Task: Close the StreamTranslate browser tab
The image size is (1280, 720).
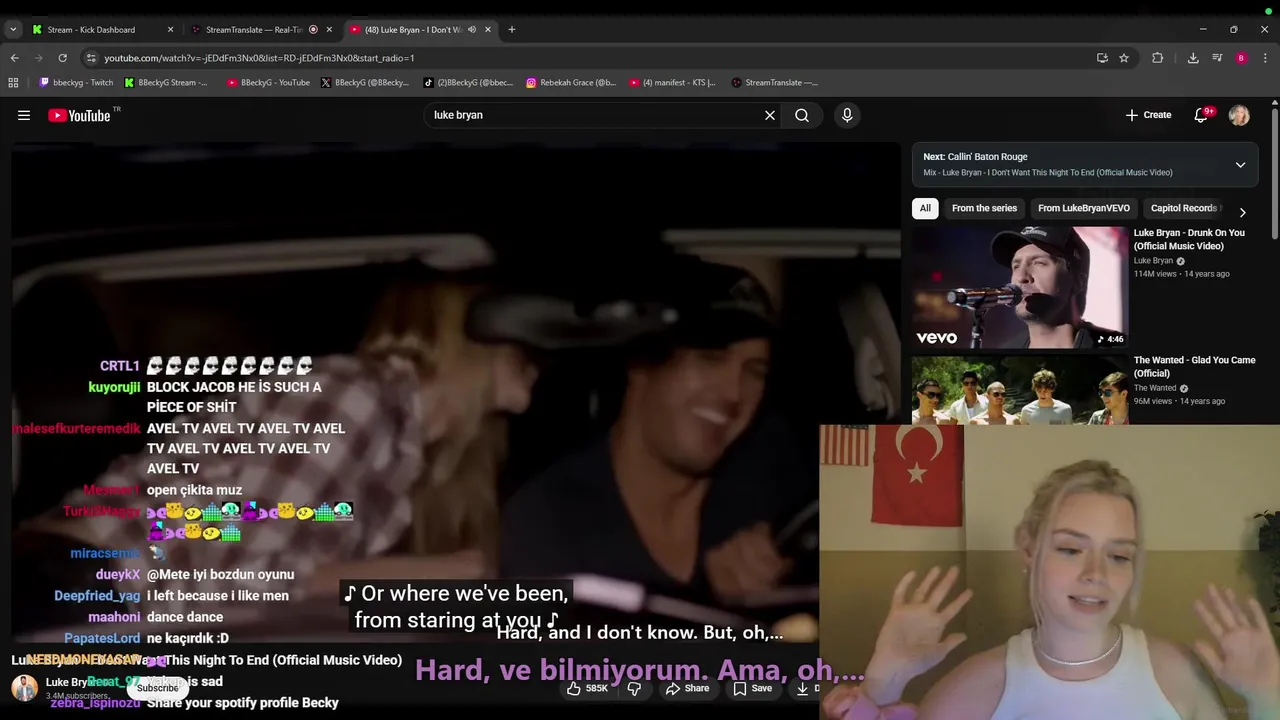Action: [x=329, y=29]
